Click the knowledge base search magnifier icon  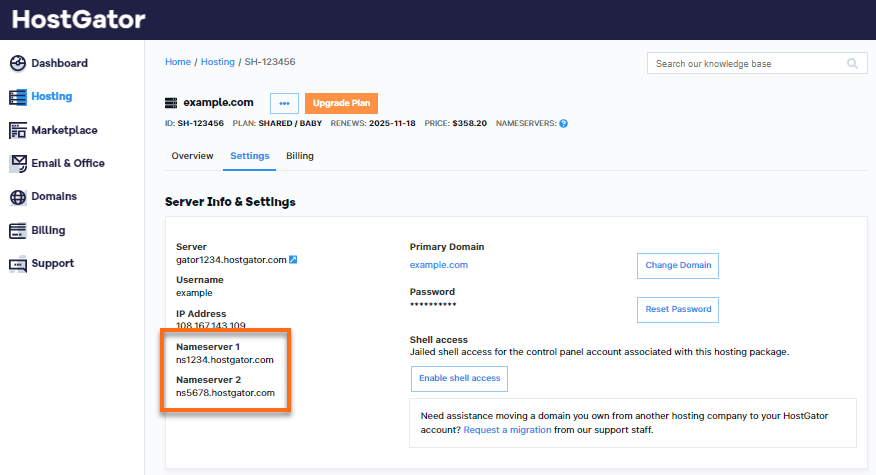[x=852, y=64]
